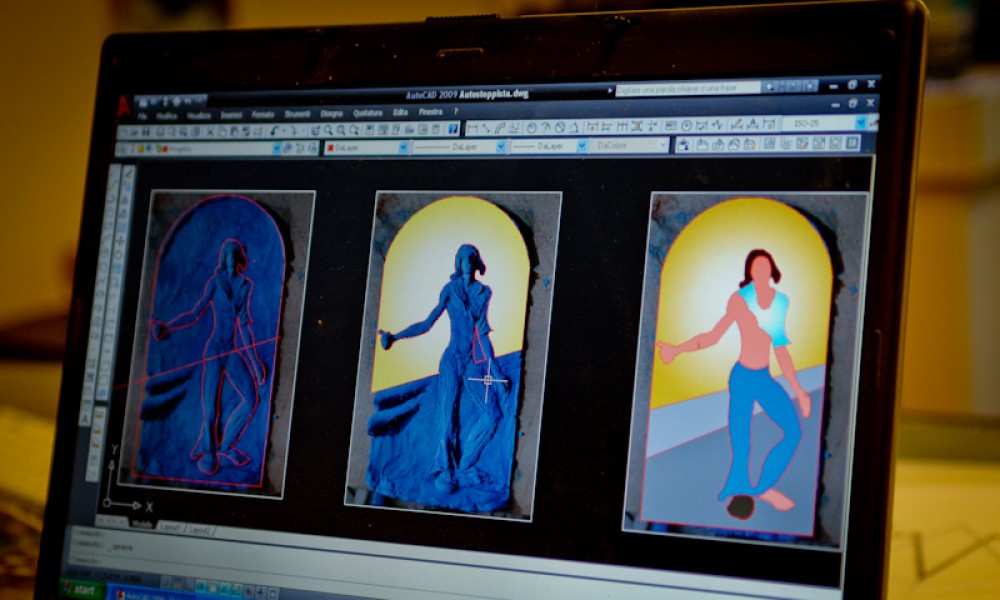Select the Zoom Realtime magnifier icon
Viewport: 1000px width, 600px height.
pos(328,131)
